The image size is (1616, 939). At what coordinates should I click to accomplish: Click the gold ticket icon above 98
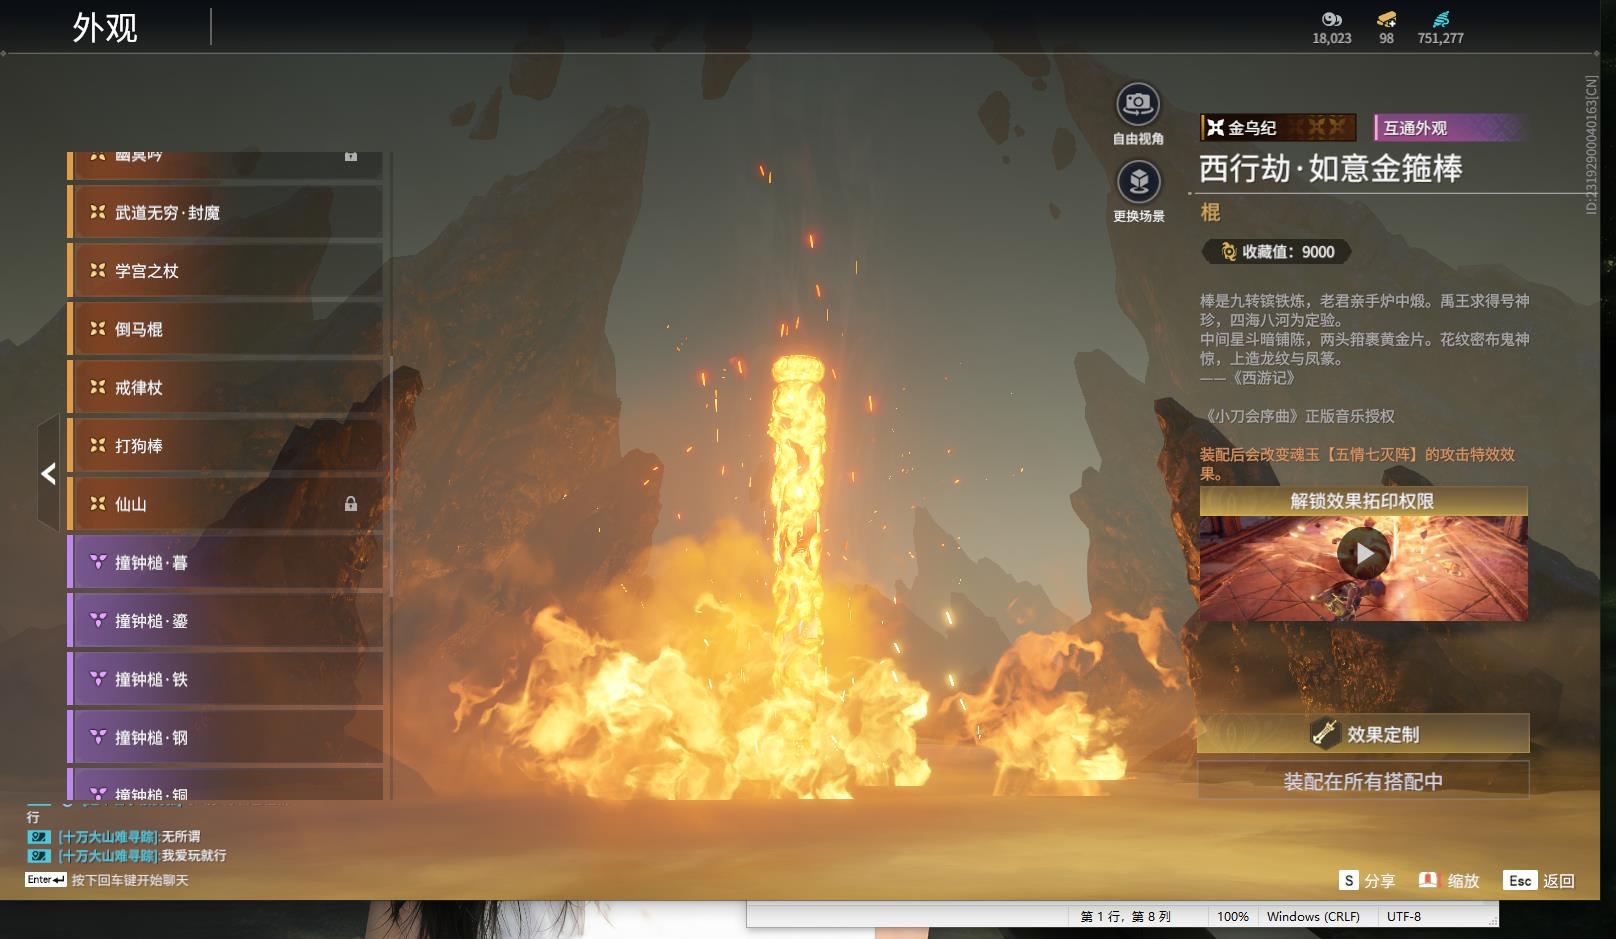click(x=1386, y=19)
